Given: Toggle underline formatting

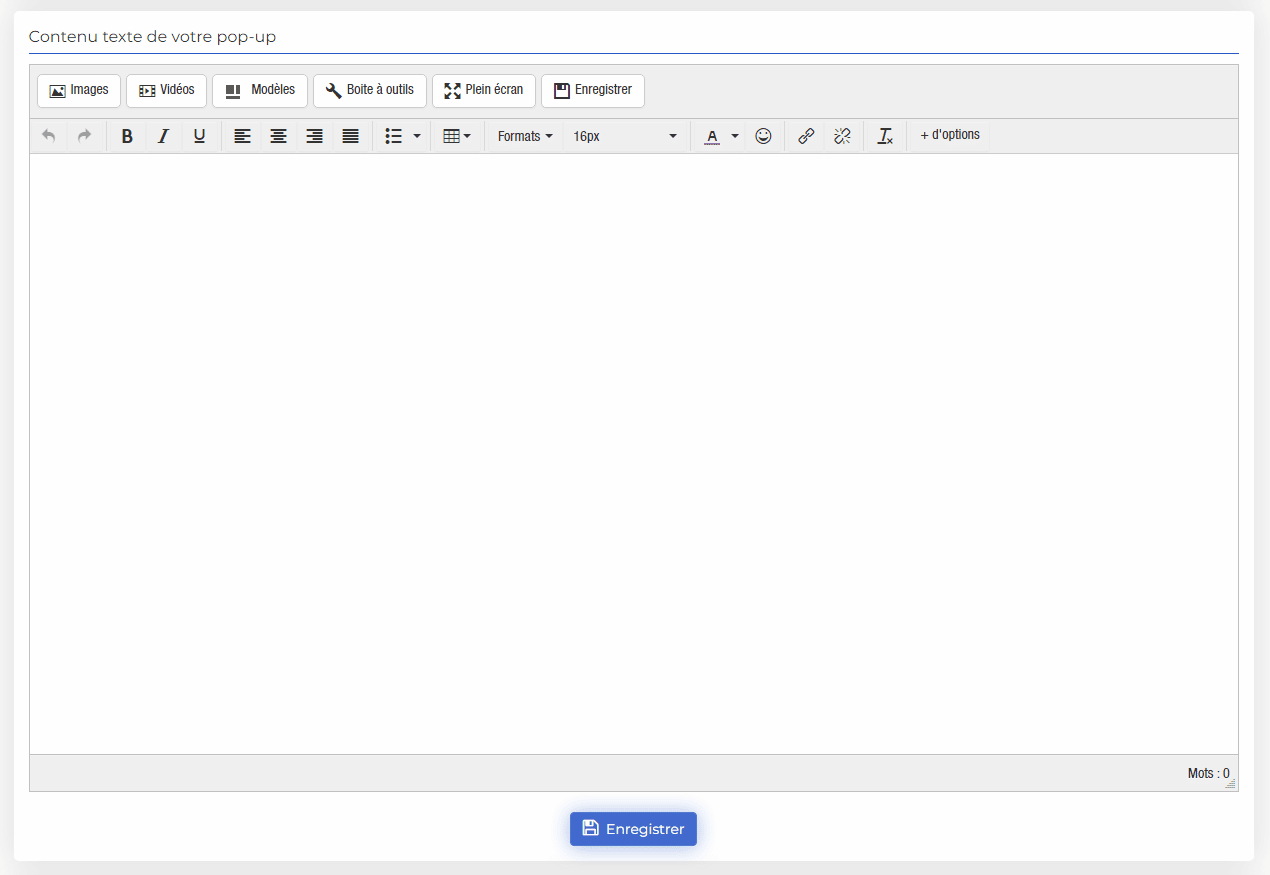Looking at the screenshot, I should pyautogui.click(x=199, y=136).
